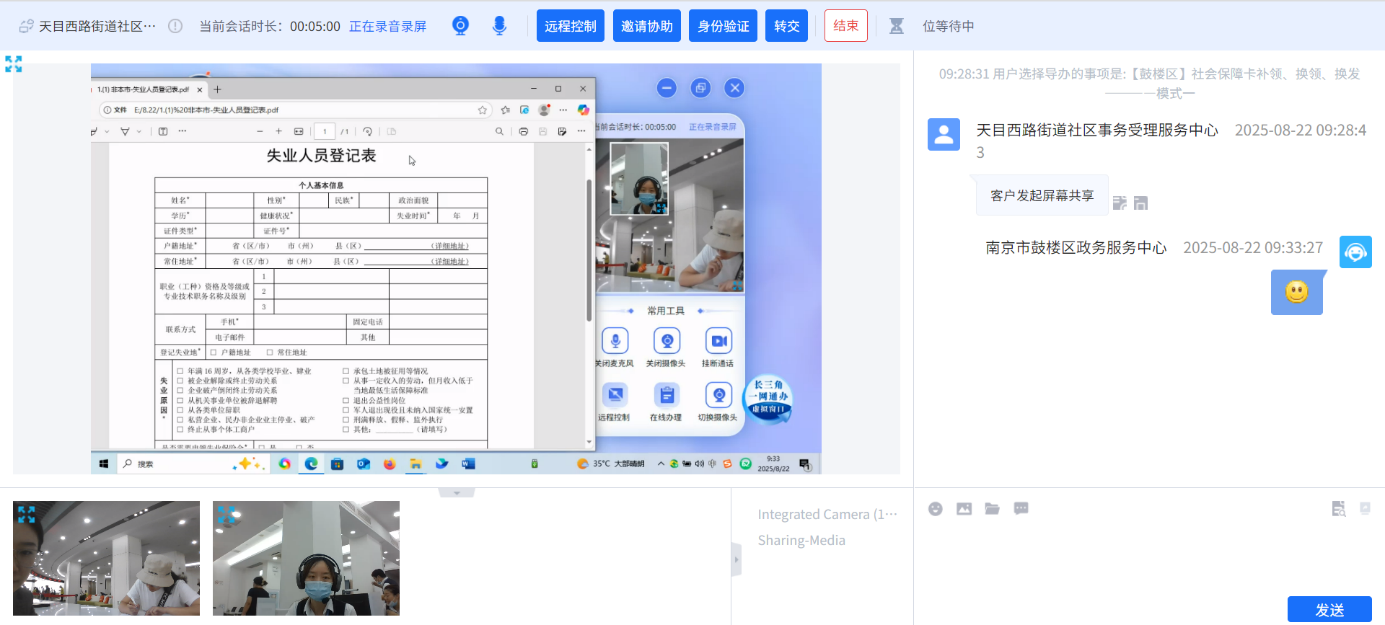Click the second video thumbnail with the masked agent
This screenshot has height=625, width=1385.
click(306, 558)
